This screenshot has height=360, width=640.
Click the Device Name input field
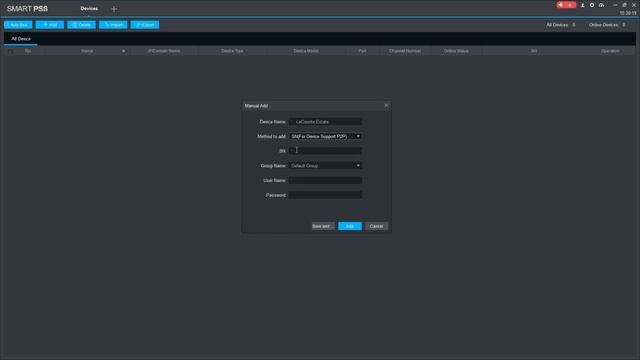[325, 122]
